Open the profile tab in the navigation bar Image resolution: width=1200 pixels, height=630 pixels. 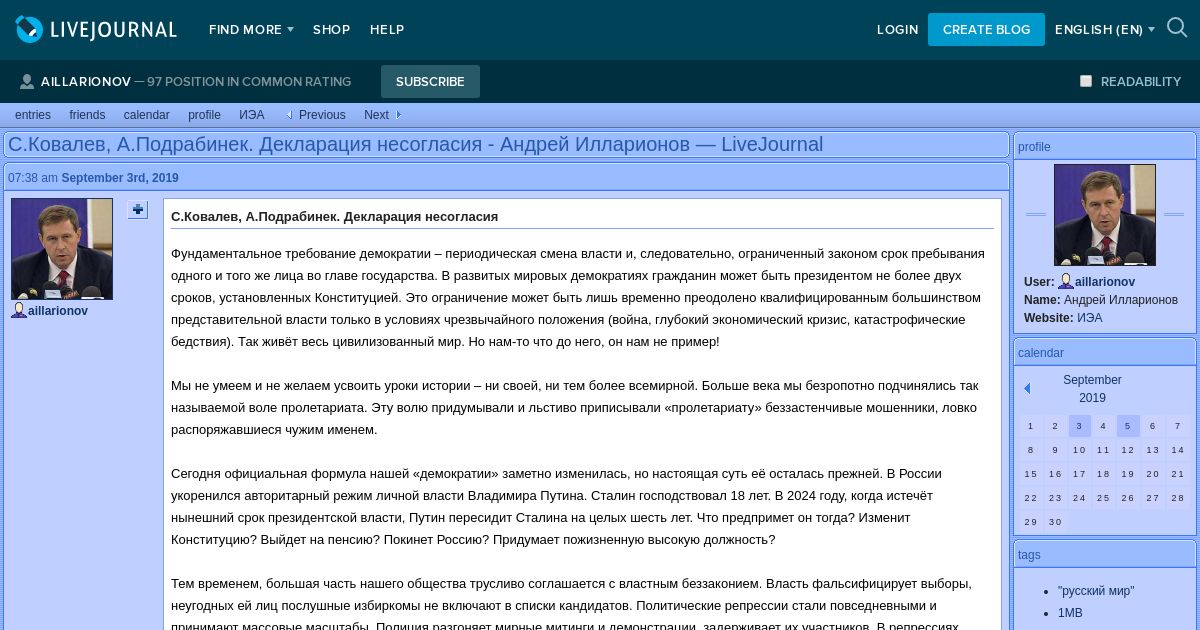click(x=204, y=115)
